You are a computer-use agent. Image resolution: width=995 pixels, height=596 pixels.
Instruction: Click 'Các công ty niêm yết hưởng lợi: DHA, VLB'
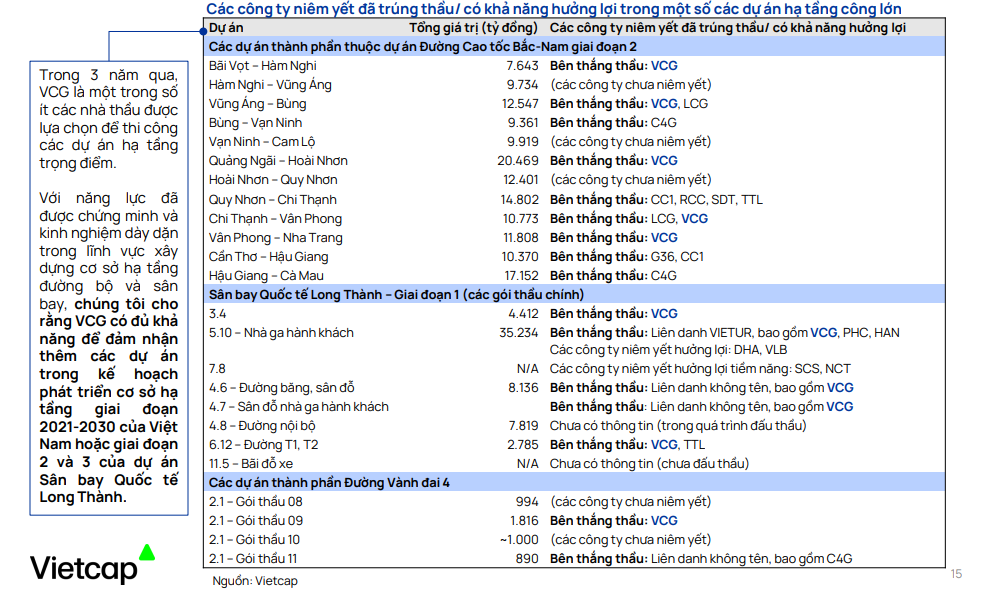668,350
